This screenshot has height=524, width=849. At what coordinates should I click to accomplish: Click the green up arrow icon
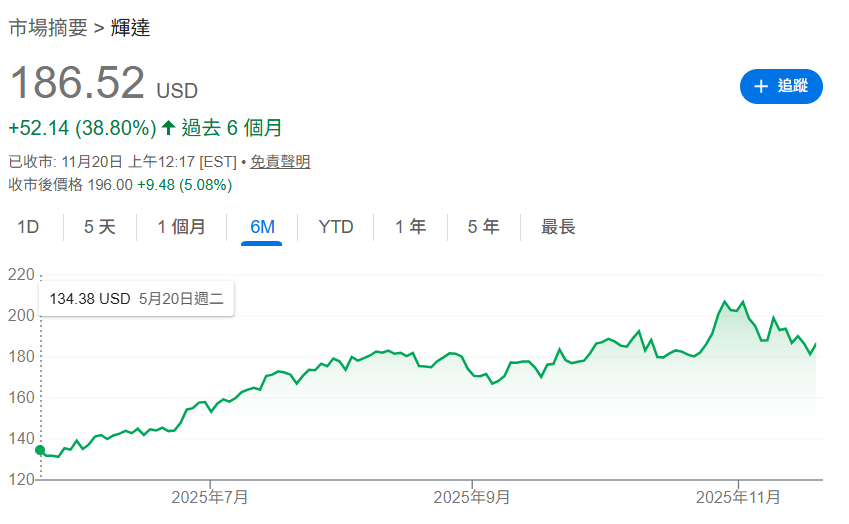tap(168, 128)
